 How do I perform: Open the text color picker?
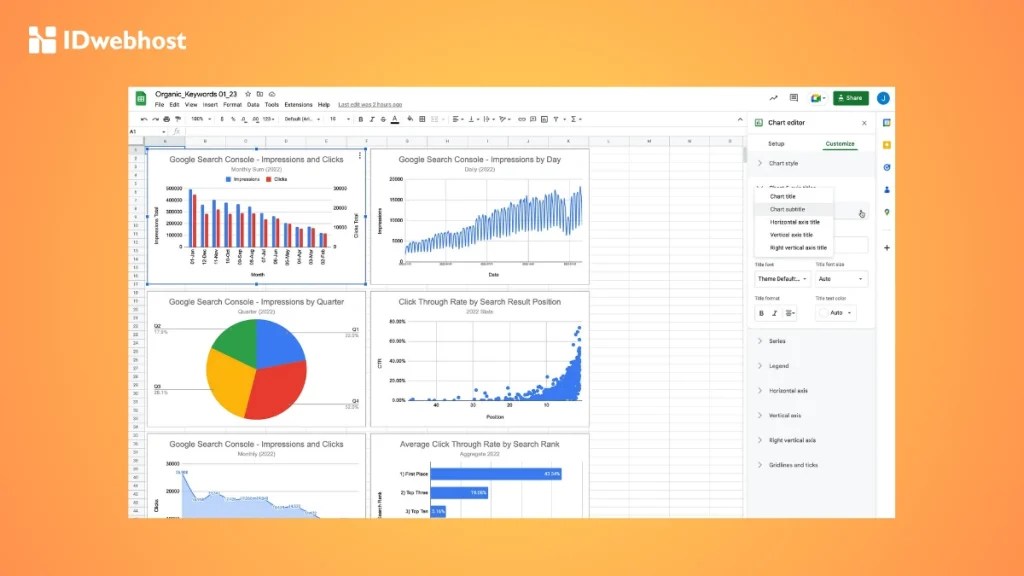394,120
